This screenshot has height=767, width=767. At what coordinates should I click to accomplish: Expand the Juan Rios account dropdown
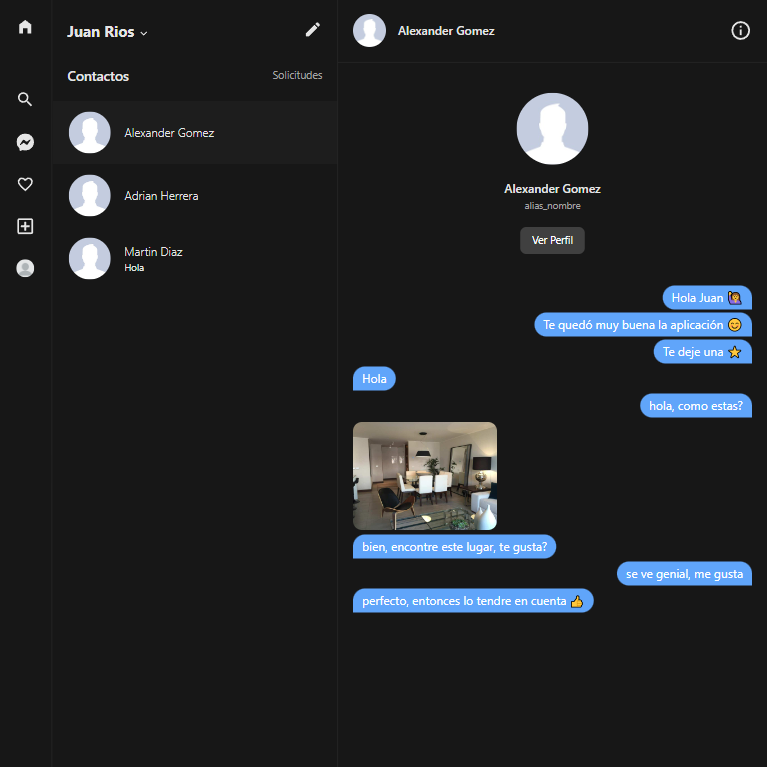coord(107,32)
